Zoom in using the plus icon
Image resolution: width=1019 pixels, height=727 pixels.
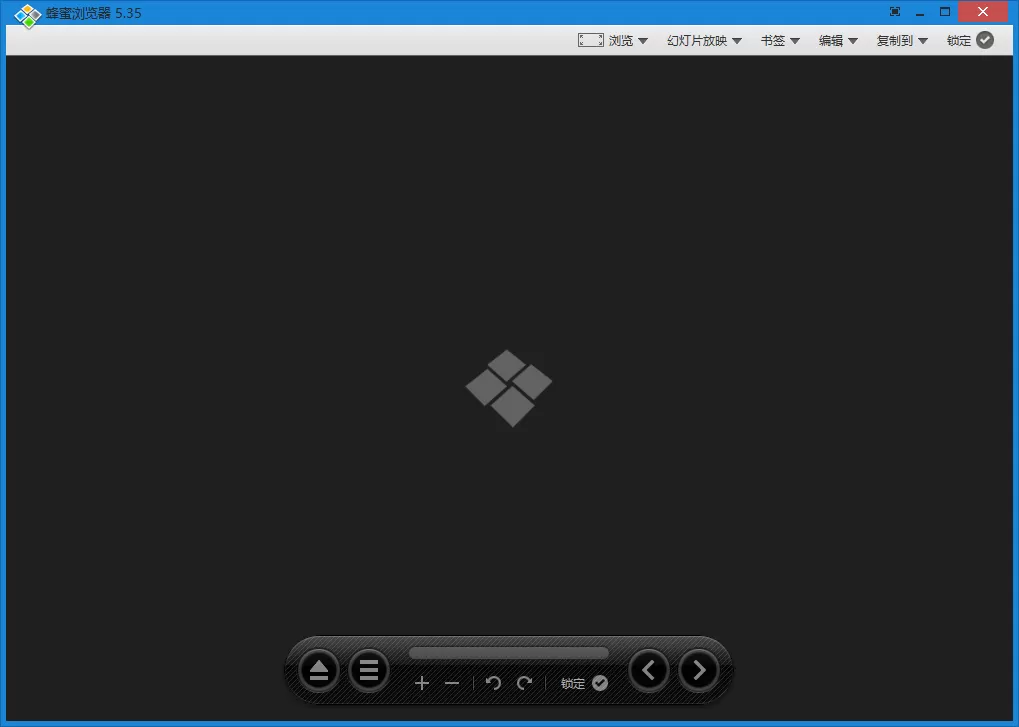[422, 683]
